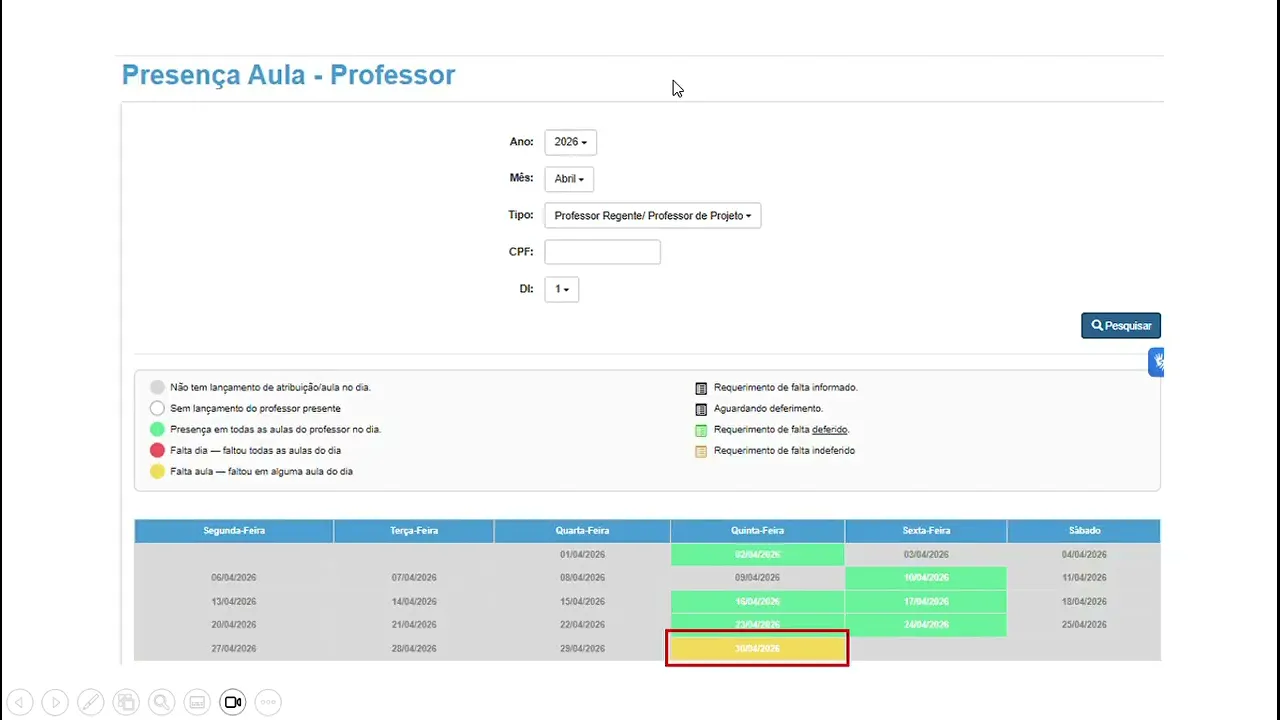Click the 'deferido' underlined link in legend

click(x=830, y=430)
